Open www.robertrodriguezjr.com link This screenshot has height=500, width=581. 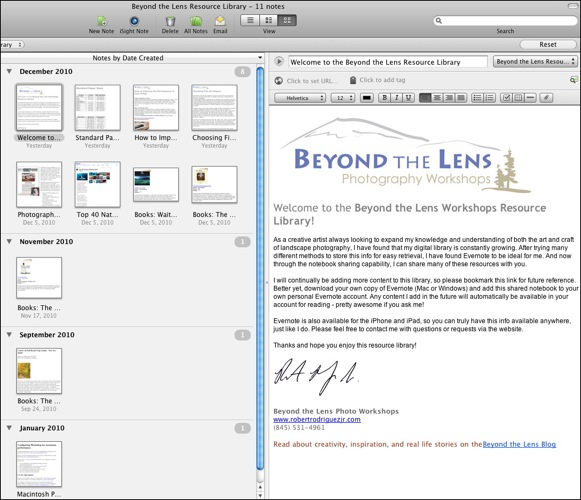[x=317, y=419]
